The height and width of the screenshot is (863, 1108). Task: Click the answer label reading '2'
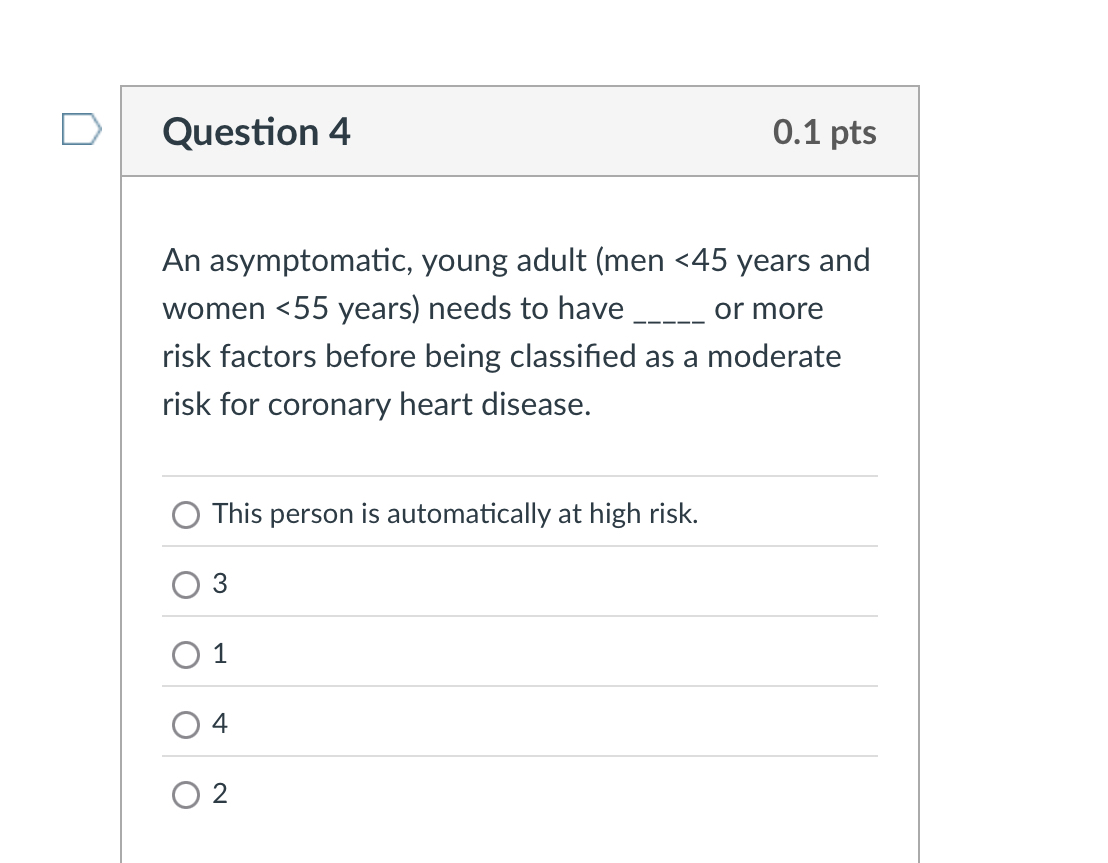point(219,794)
